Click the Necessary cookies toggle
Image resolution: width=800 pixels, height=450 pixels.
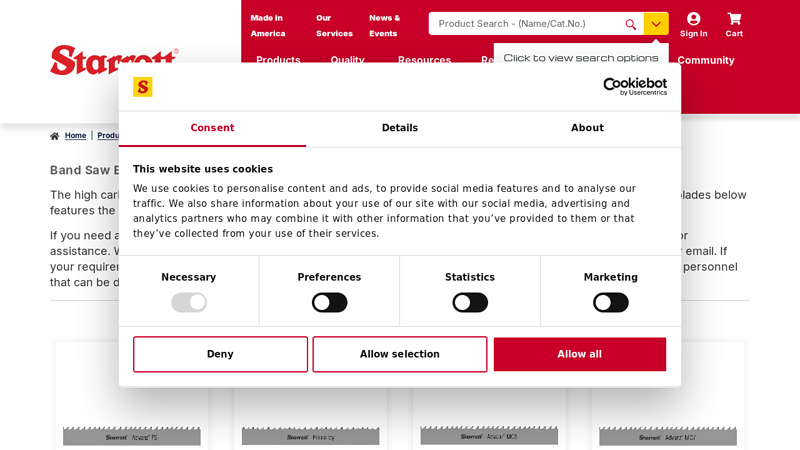(189, 302)
